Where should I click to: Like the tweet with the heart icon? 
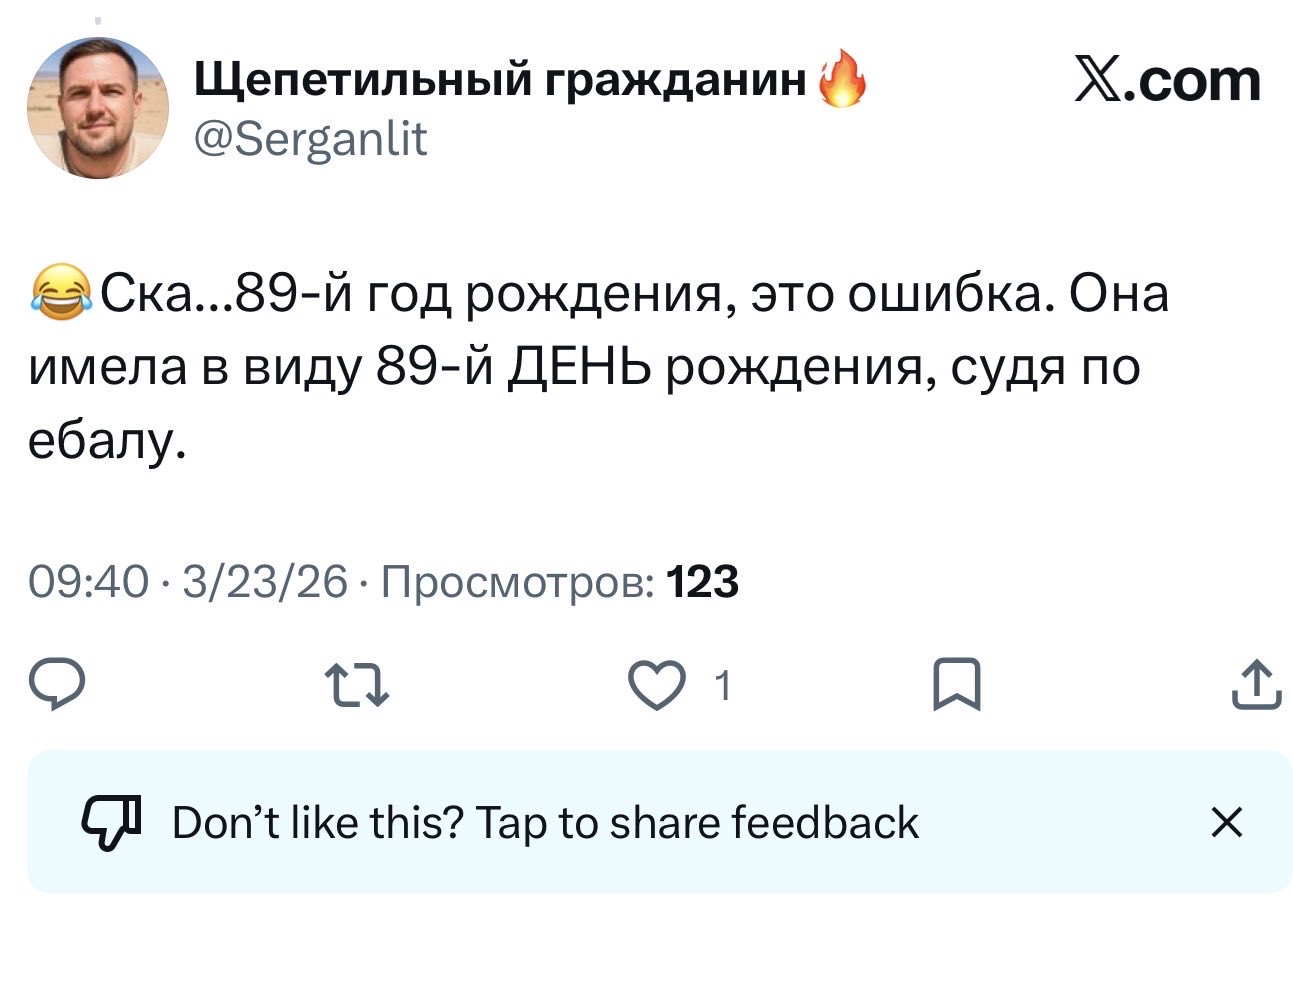(x=655, y=686)
